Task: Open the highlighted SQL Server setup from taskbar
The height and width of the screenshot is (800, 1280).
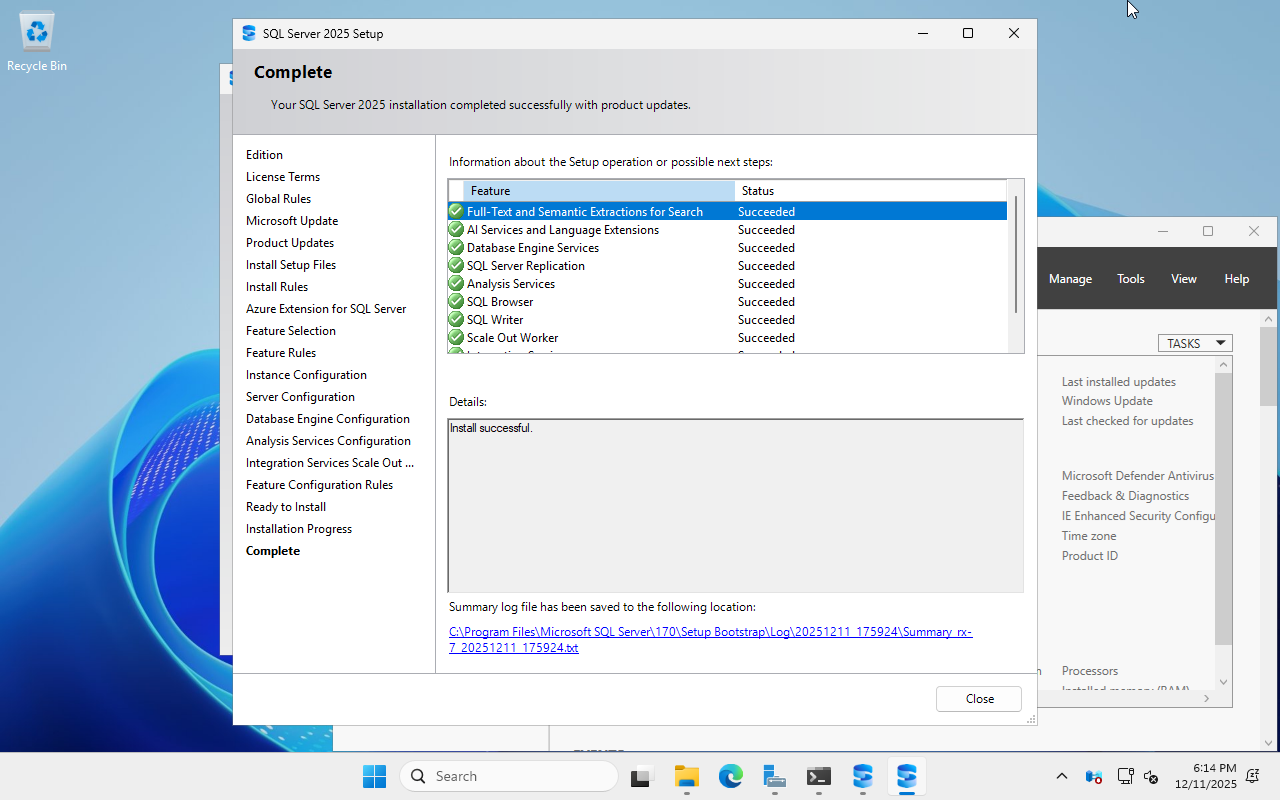Action: click(906, 776)
